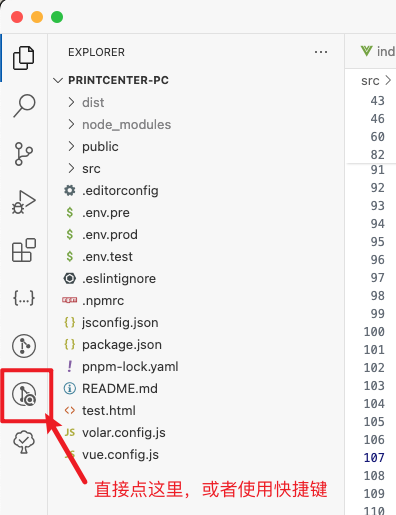The width and height of the screenshot is (396, 515).
Task: Open the .editorconfig file
Action: pyautogui.click(x=120, y=190)
